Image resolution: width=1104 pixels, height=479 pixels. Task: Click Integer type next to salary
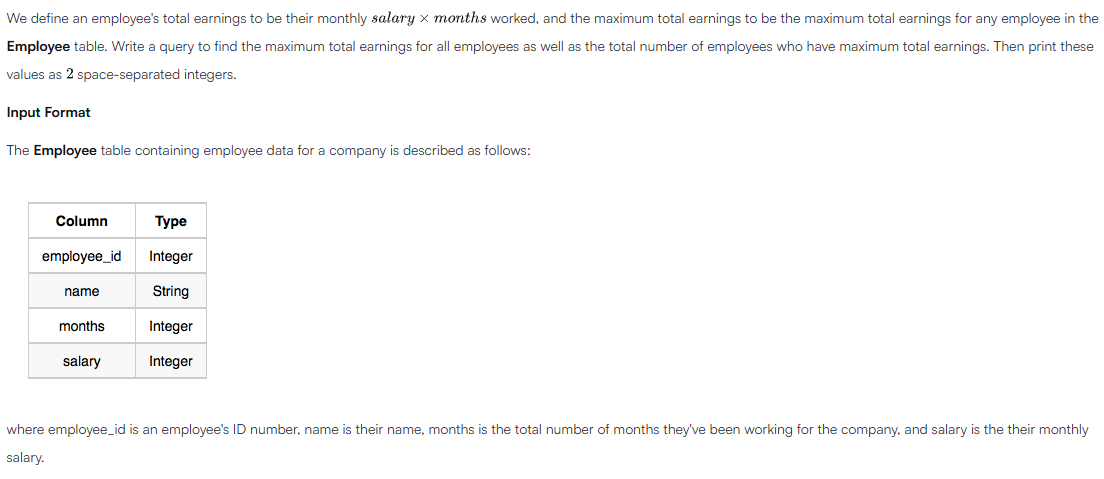(170, 361)
